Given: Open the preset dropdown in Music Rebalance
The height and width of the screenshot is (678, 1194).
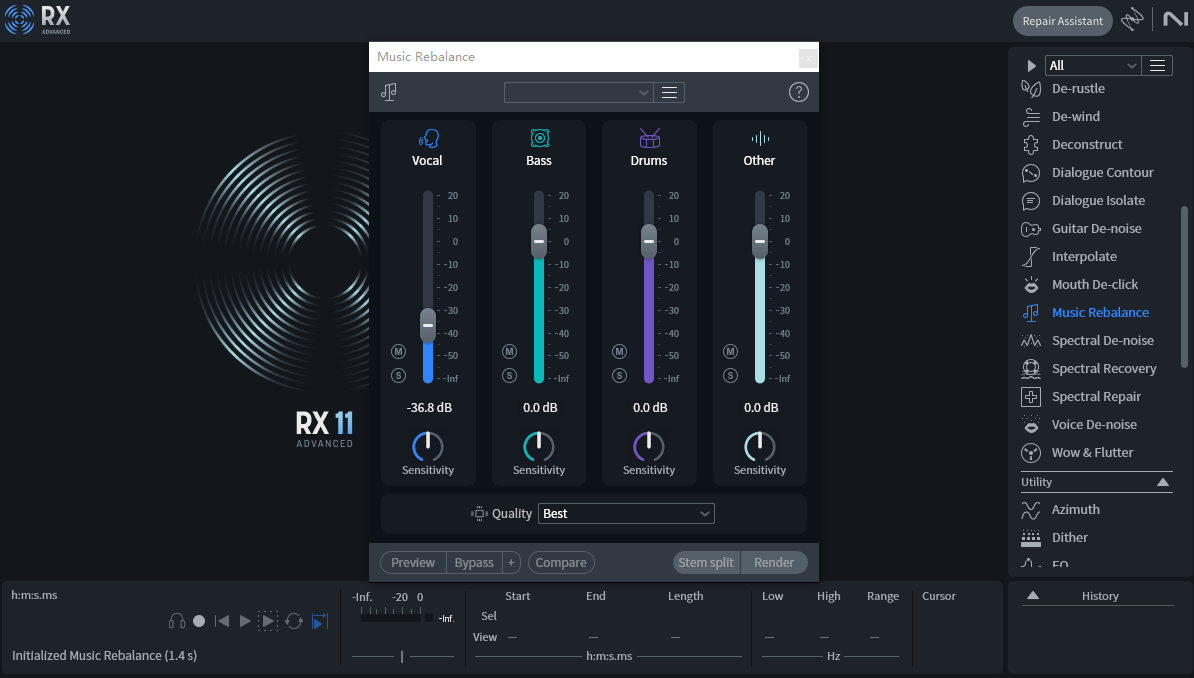Looking at the screenshot, I should click(x=578, y=92).
